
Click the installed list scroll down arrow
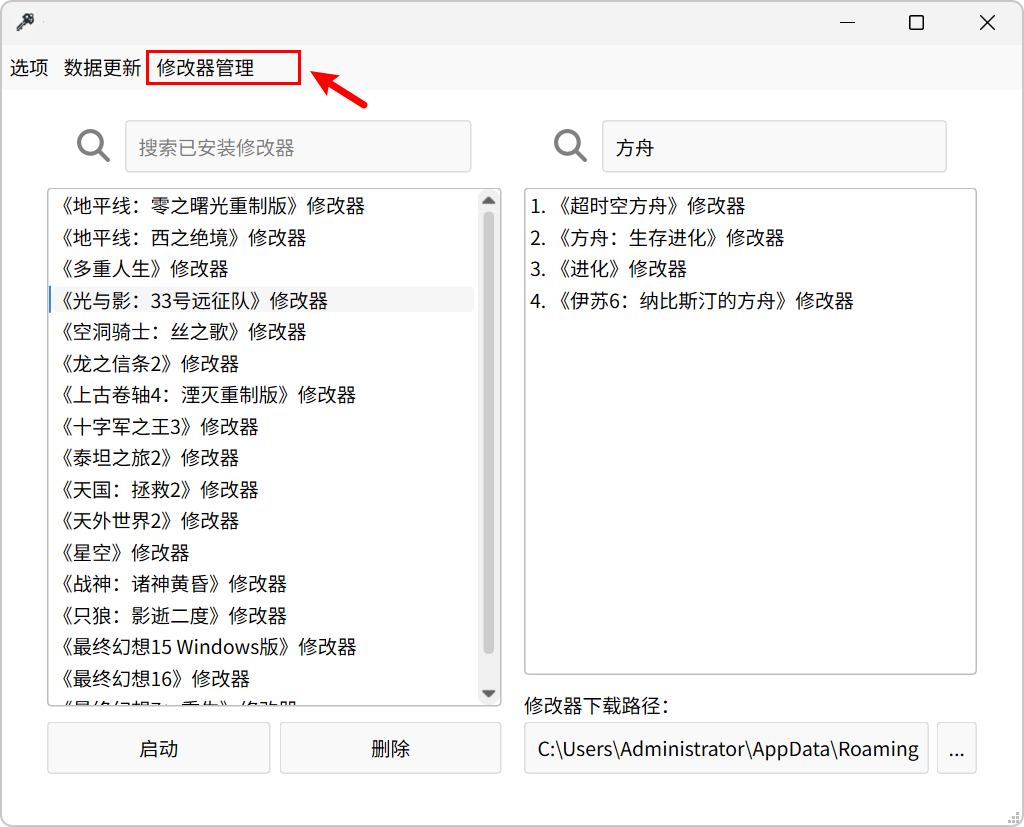[488, 693]
